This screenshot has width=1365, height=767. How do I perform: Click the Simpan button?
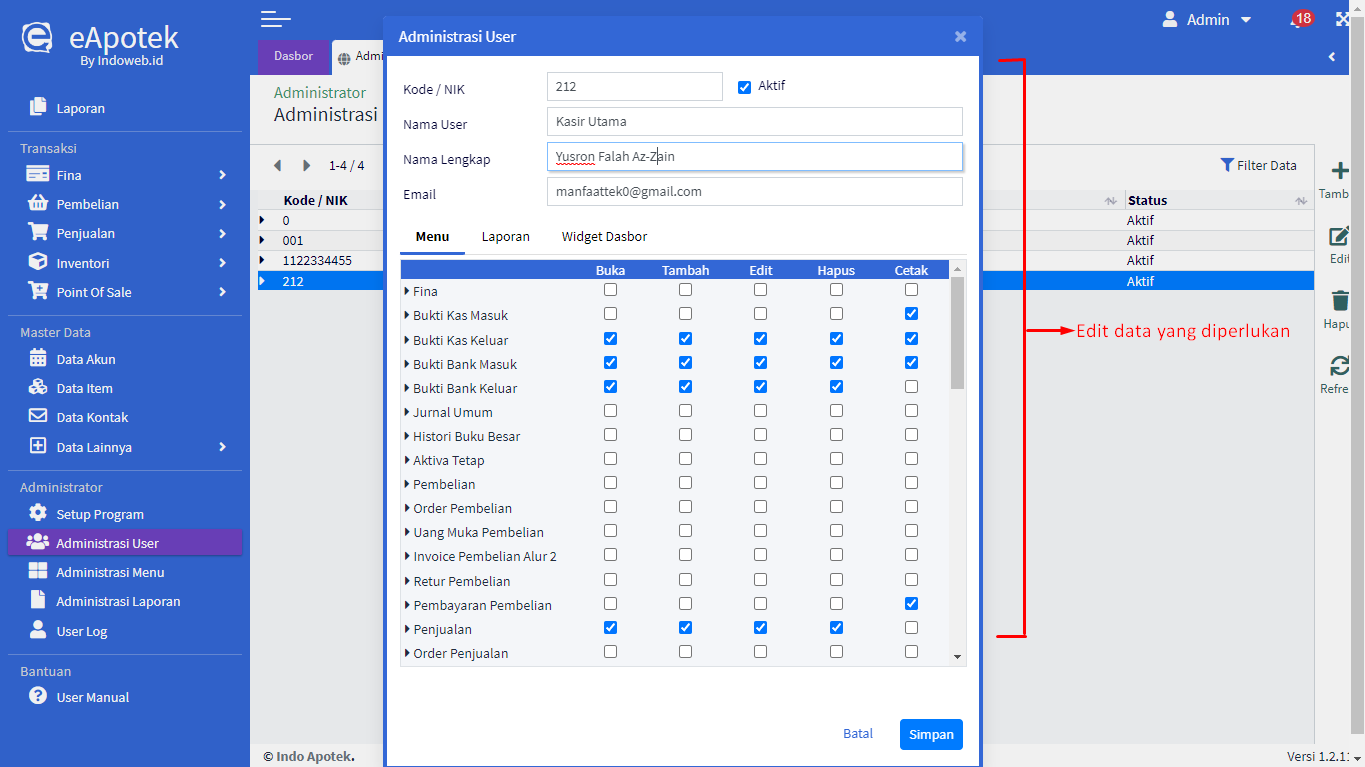coord(930,734)
